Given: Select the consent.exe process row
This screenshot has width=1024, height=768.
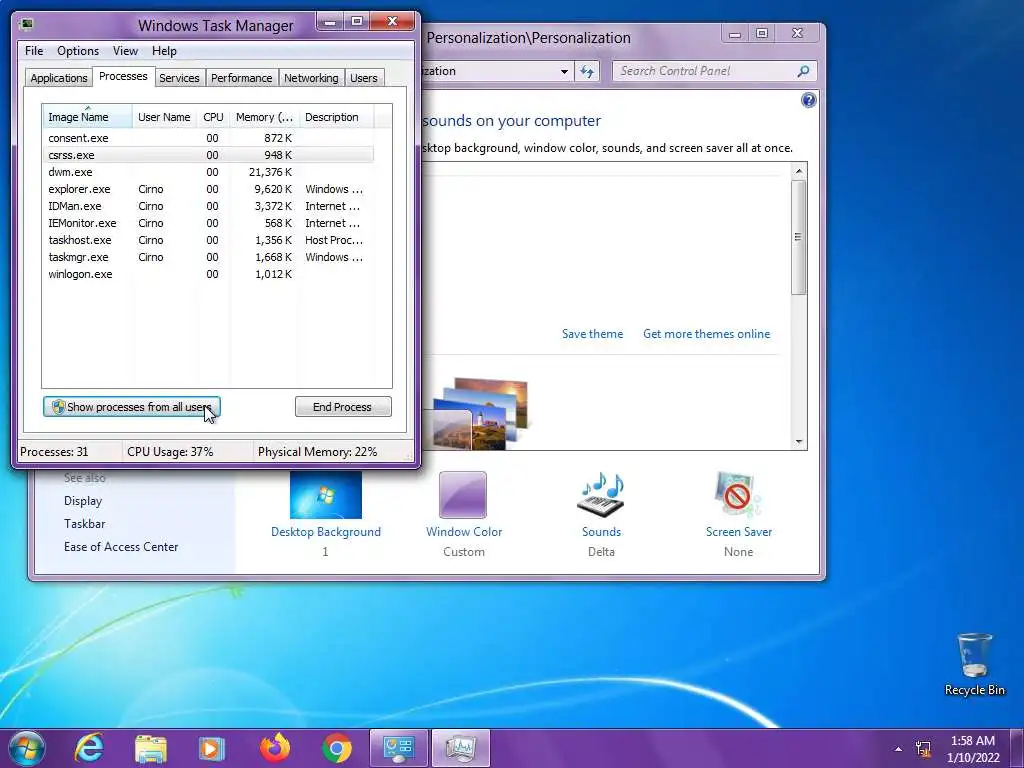Looking at the screenshot, I should coord(208,138).
